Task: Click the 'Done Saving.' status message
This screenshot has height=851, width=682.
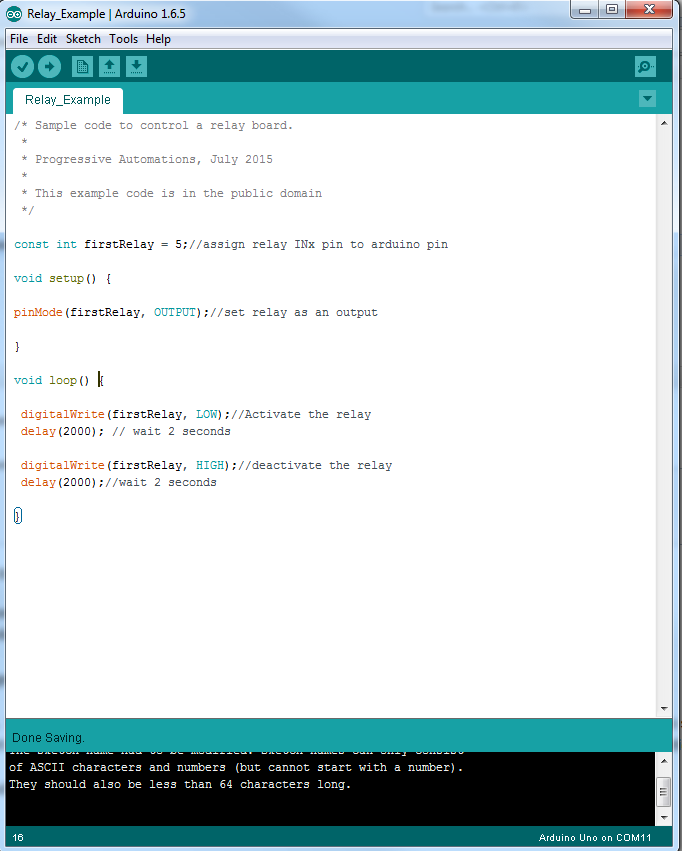Action: 48,738
